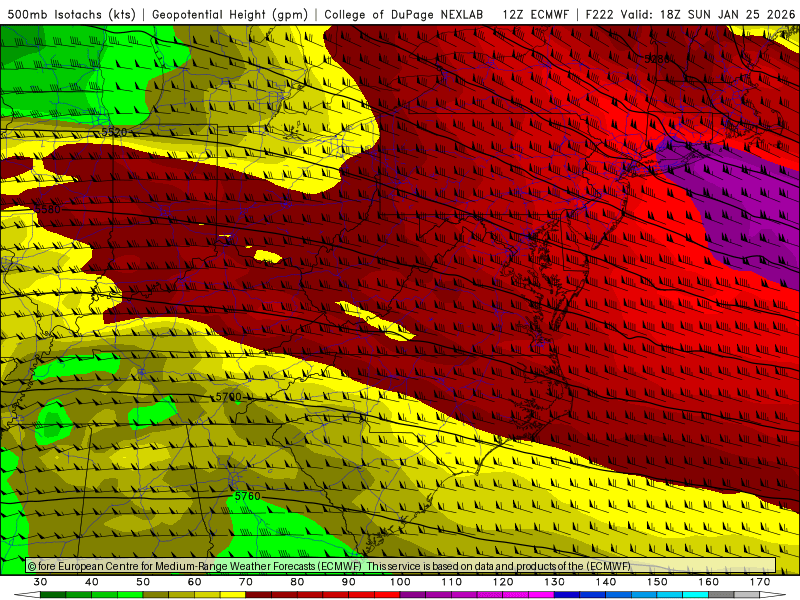Click the 'F222' forecast hour label
This screenshot has width=800, height=600.
click(599, 14)
